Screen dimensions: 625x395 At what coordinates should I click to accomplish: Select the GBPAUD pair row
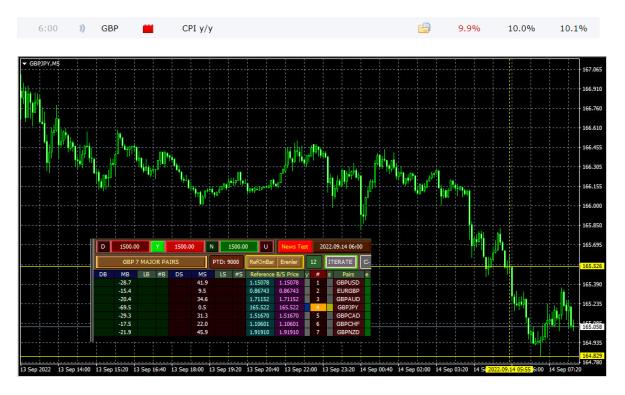348,299
